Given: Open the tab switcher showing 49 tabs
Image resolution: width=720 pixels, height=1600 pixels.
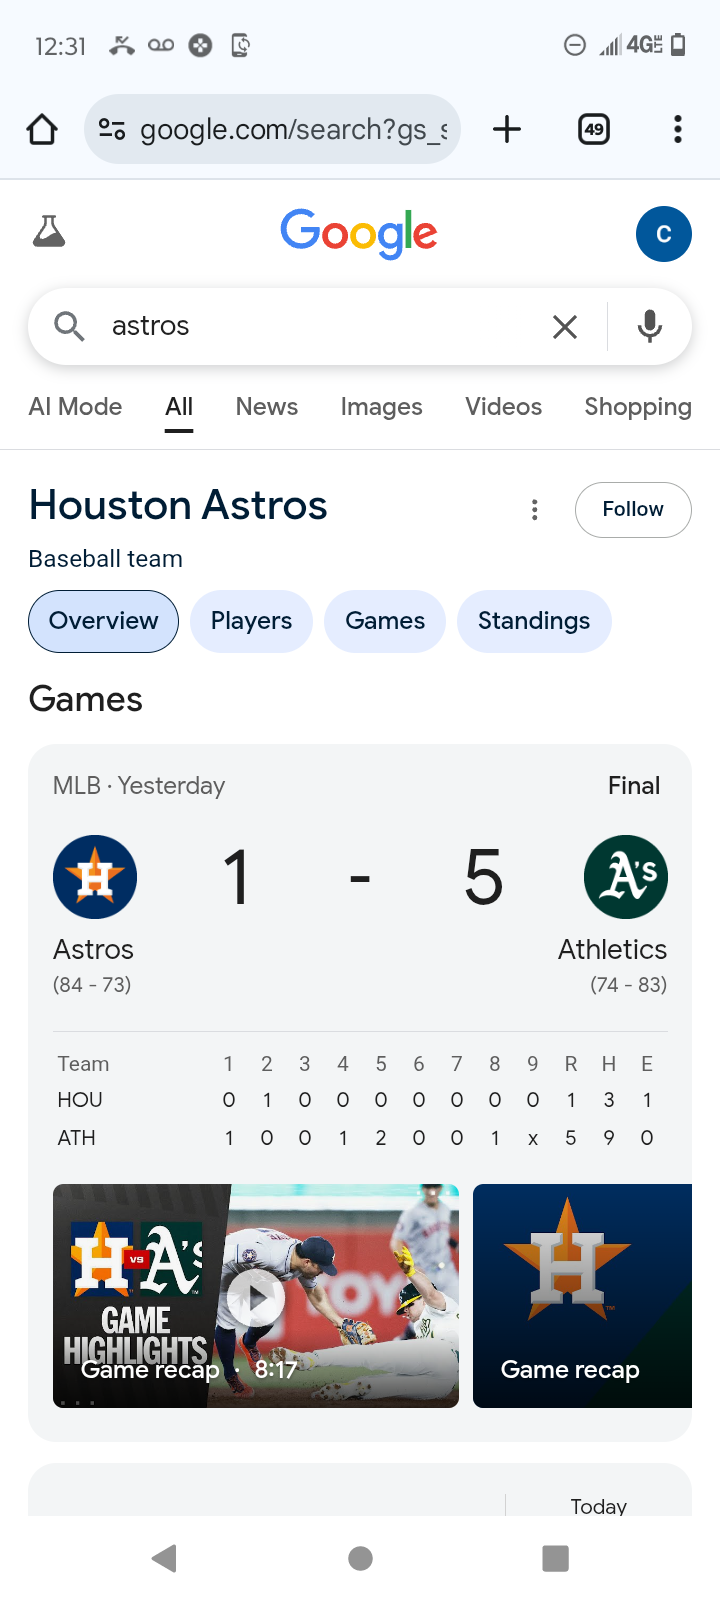Looking at the screenshot, I should click(x=594, y=129).
